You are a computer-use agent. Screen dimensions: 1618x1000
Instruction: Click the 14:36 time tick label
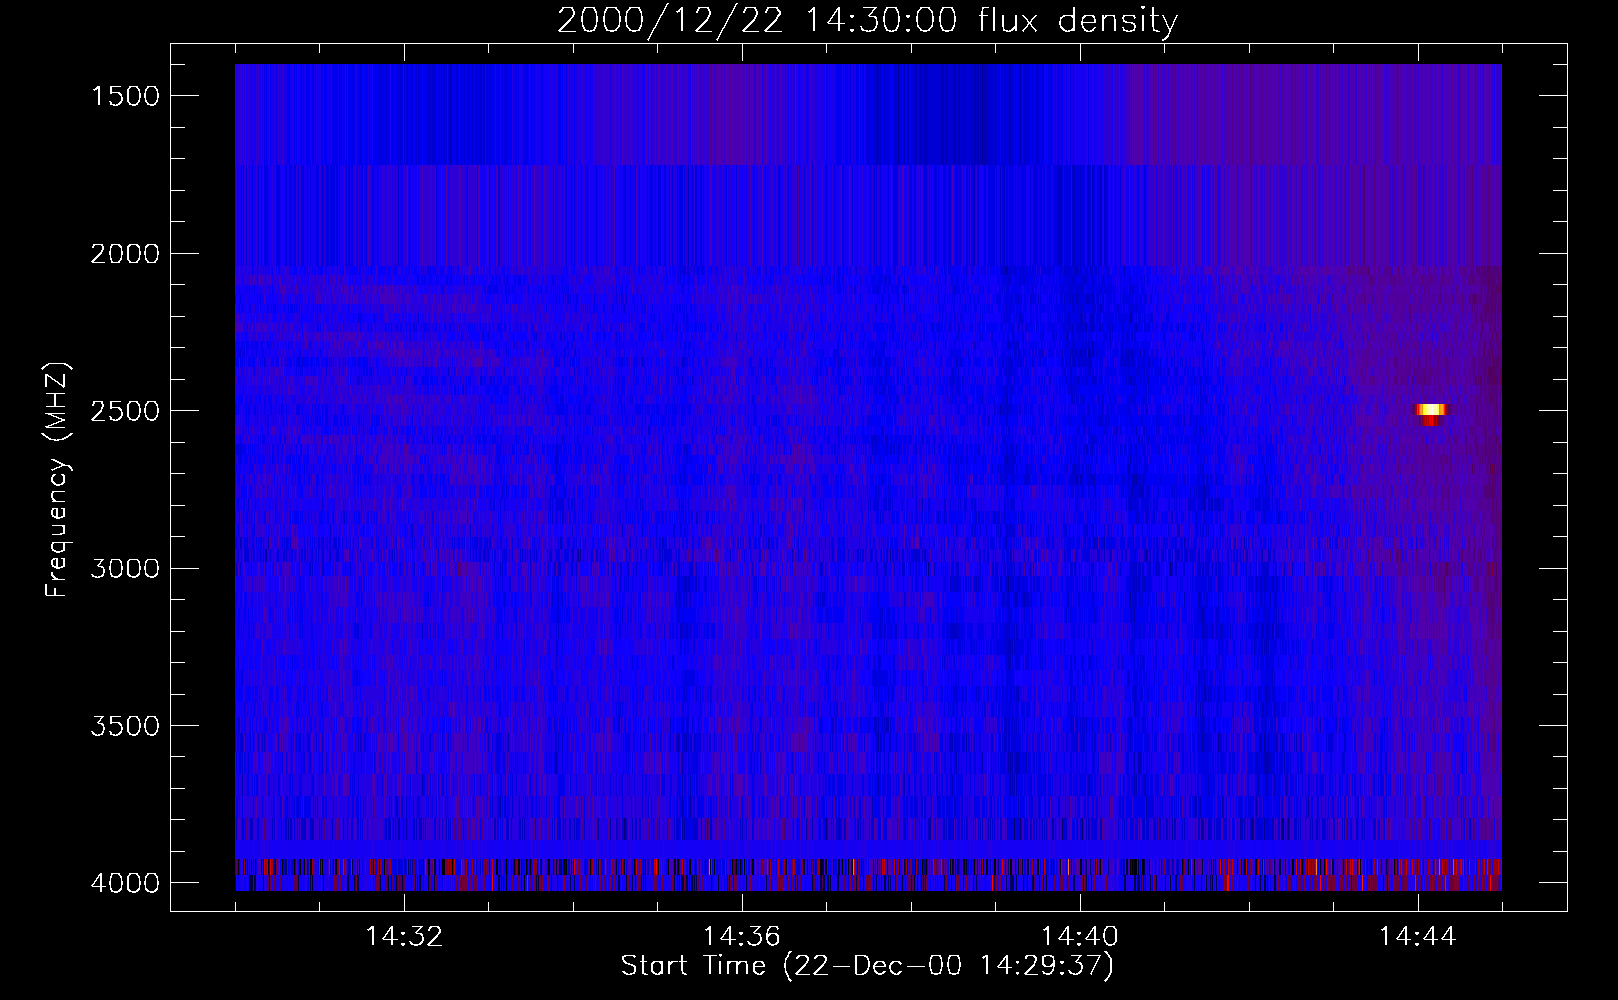pos(742,937)
